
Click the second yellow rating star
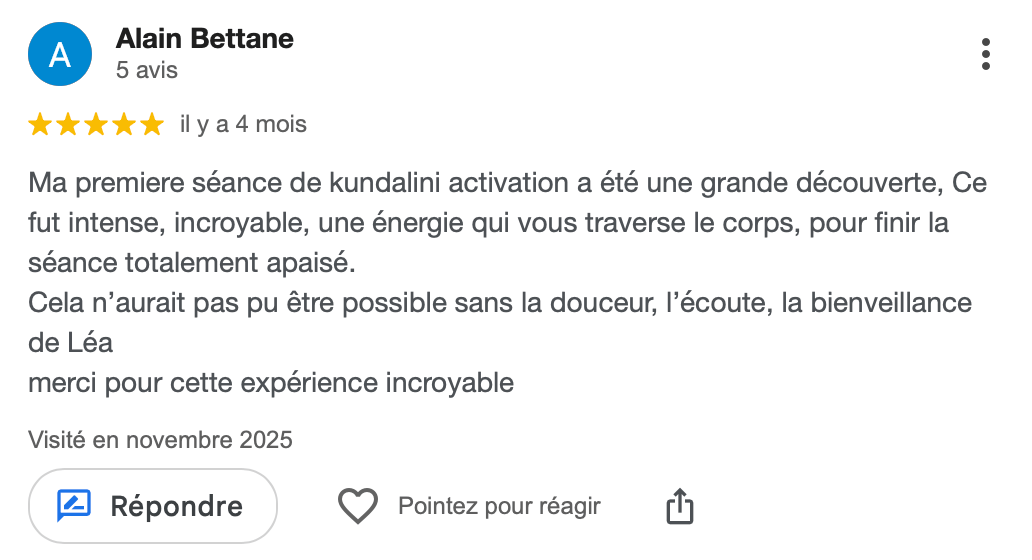click(68, 125)
